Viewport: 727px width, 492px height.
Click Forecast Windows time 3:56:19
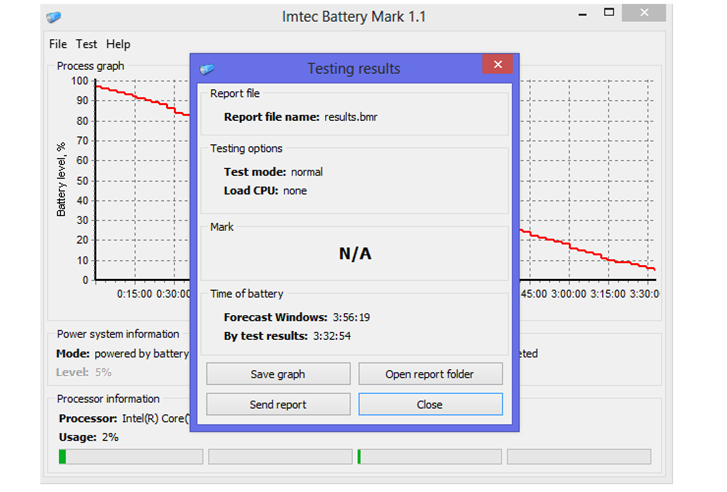351,318
